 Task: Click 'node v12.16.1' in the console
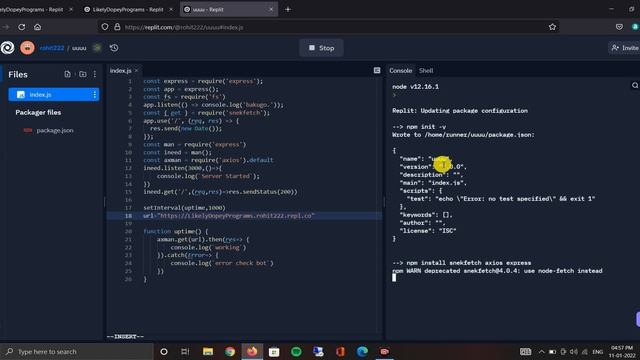[x=415, y=87]
